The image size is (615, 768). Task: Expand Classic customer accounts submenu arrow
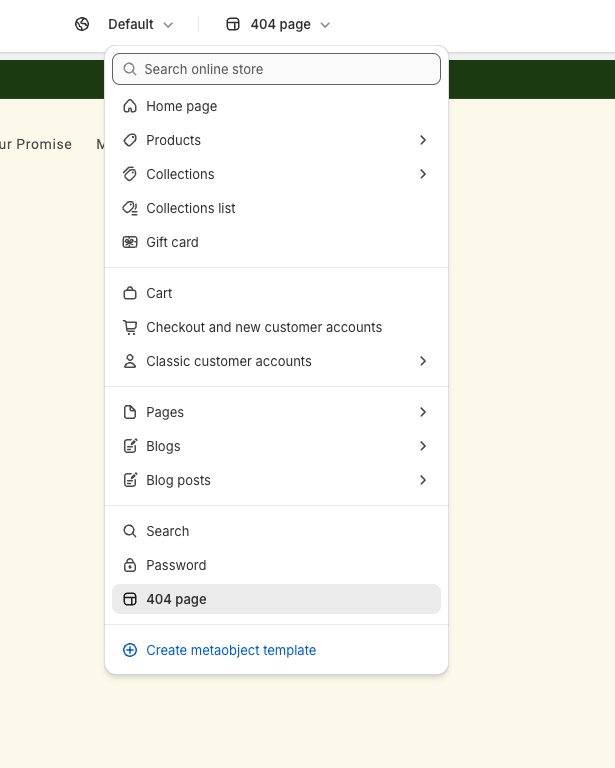click(423, 361)
